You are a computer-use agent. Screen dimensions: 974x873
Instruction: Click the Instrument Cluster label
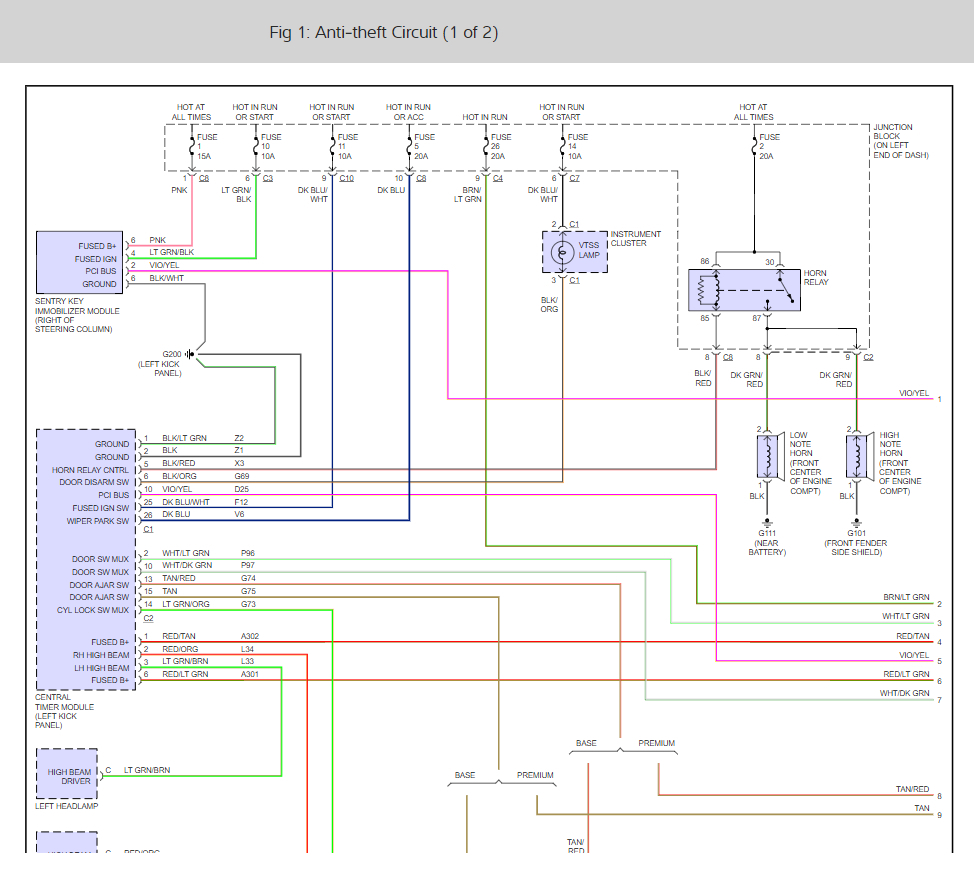635,239
